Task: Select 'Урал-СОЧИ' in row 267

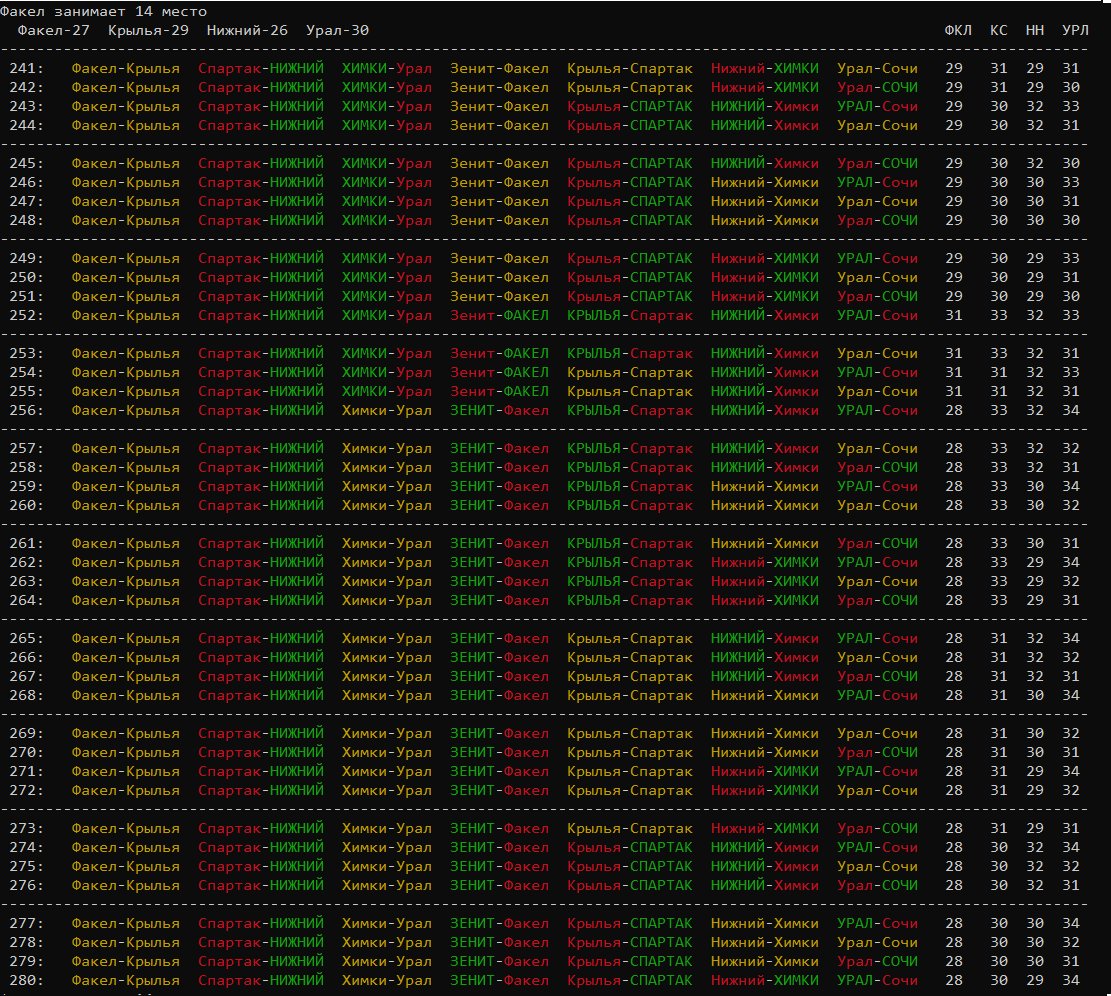Action: [x=877, y=677]
